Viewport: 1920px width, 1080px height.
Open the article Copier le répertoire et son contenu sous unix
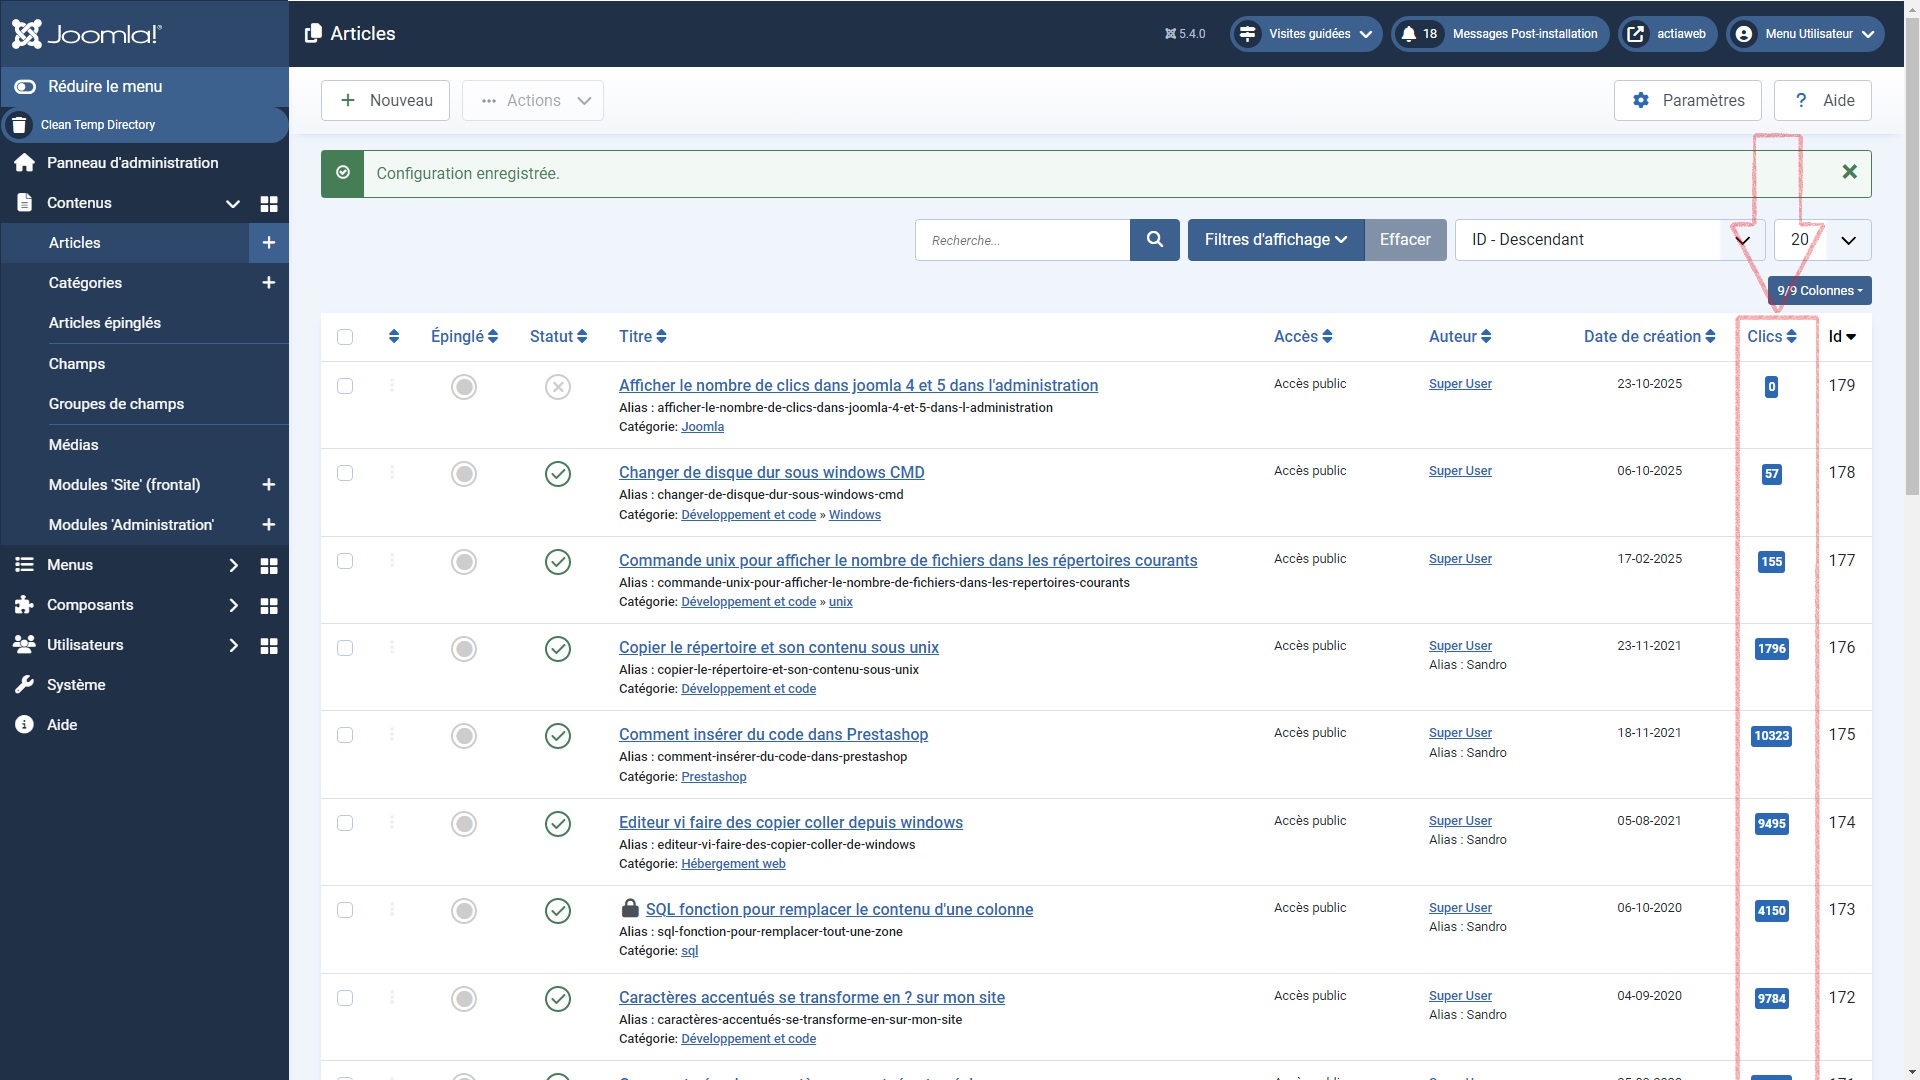point(778,647)
